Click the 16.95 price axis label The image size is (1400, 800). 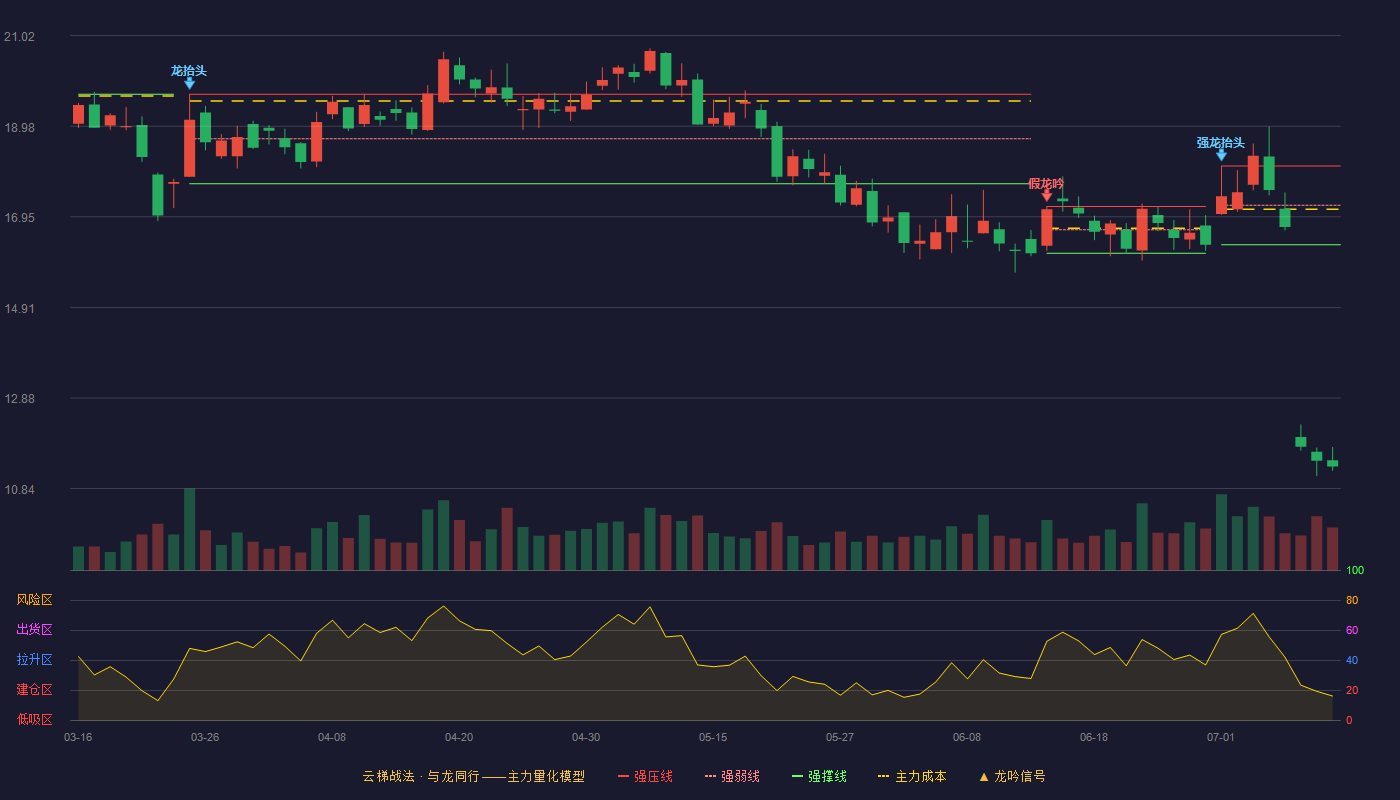(x=19, y=218)
